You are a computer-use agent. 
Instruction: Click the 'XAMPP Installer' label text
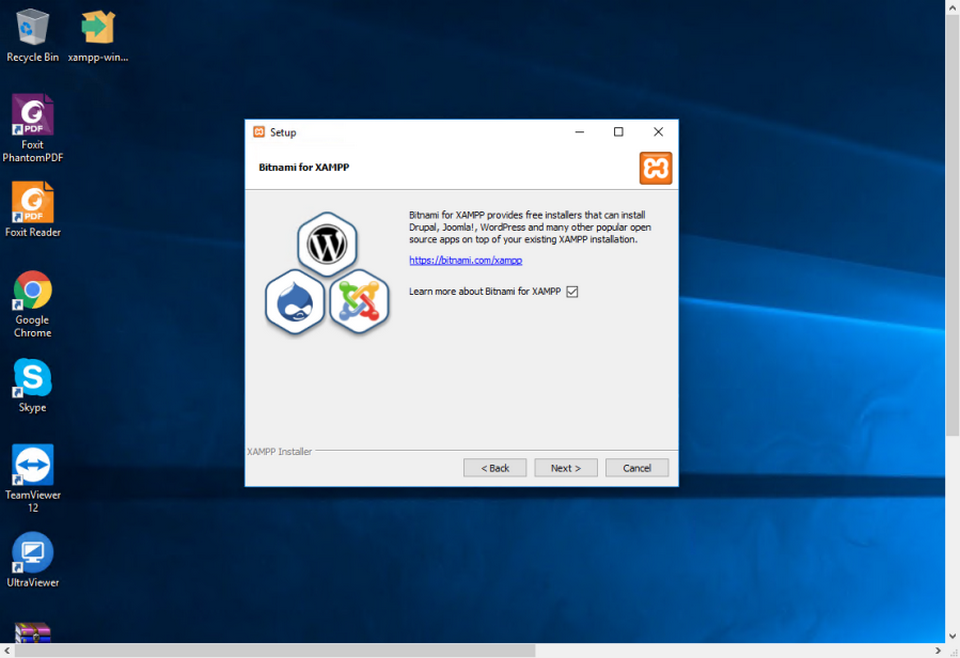(279, 451)
